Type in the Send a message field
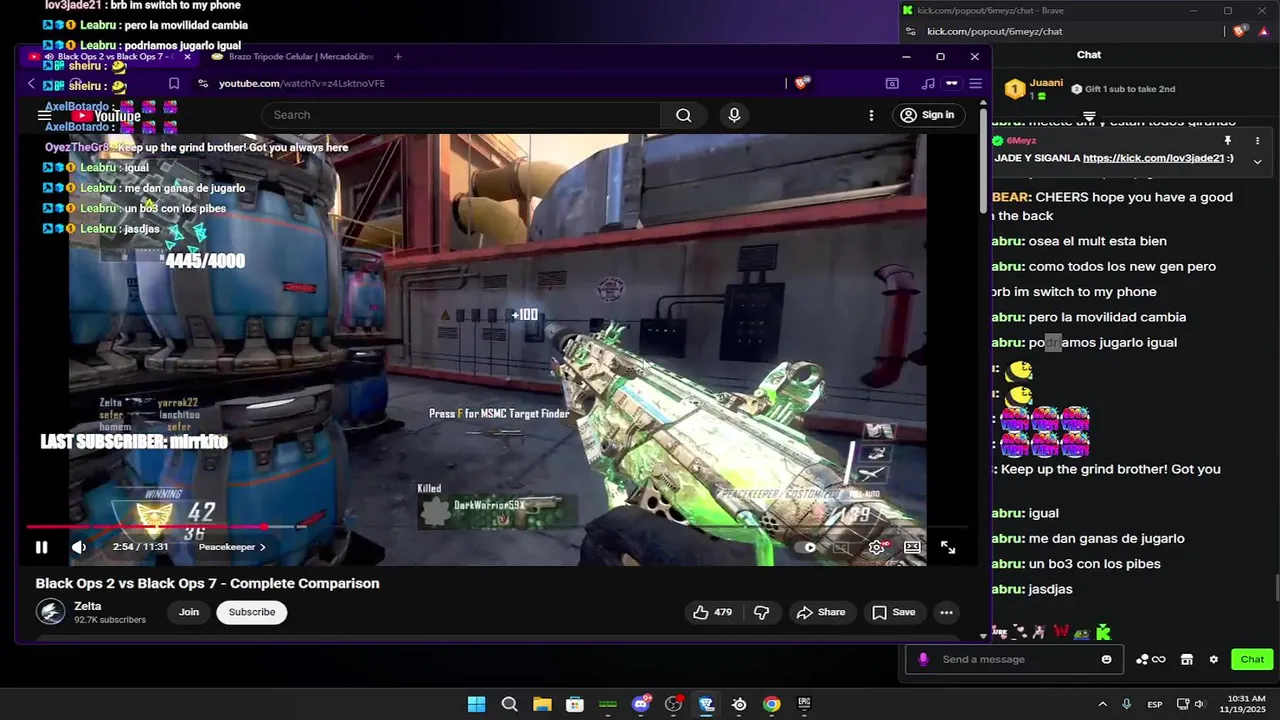Screen dimensions: 1280x720 tap(1013, 659)
